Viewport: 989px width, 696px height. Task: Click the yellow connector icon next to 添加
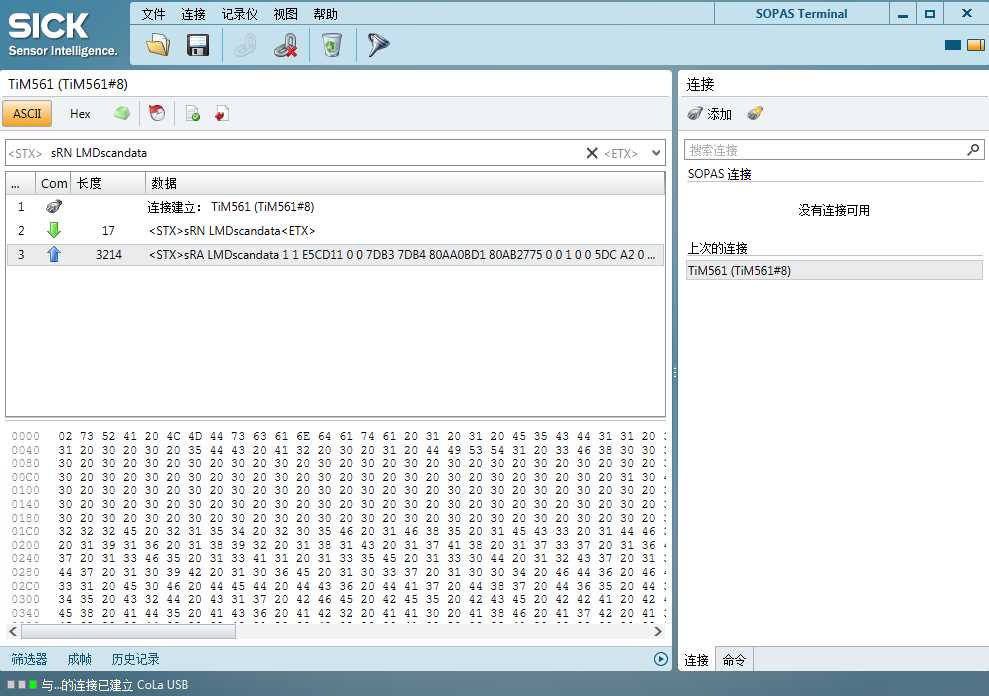(x=754, y=113)
